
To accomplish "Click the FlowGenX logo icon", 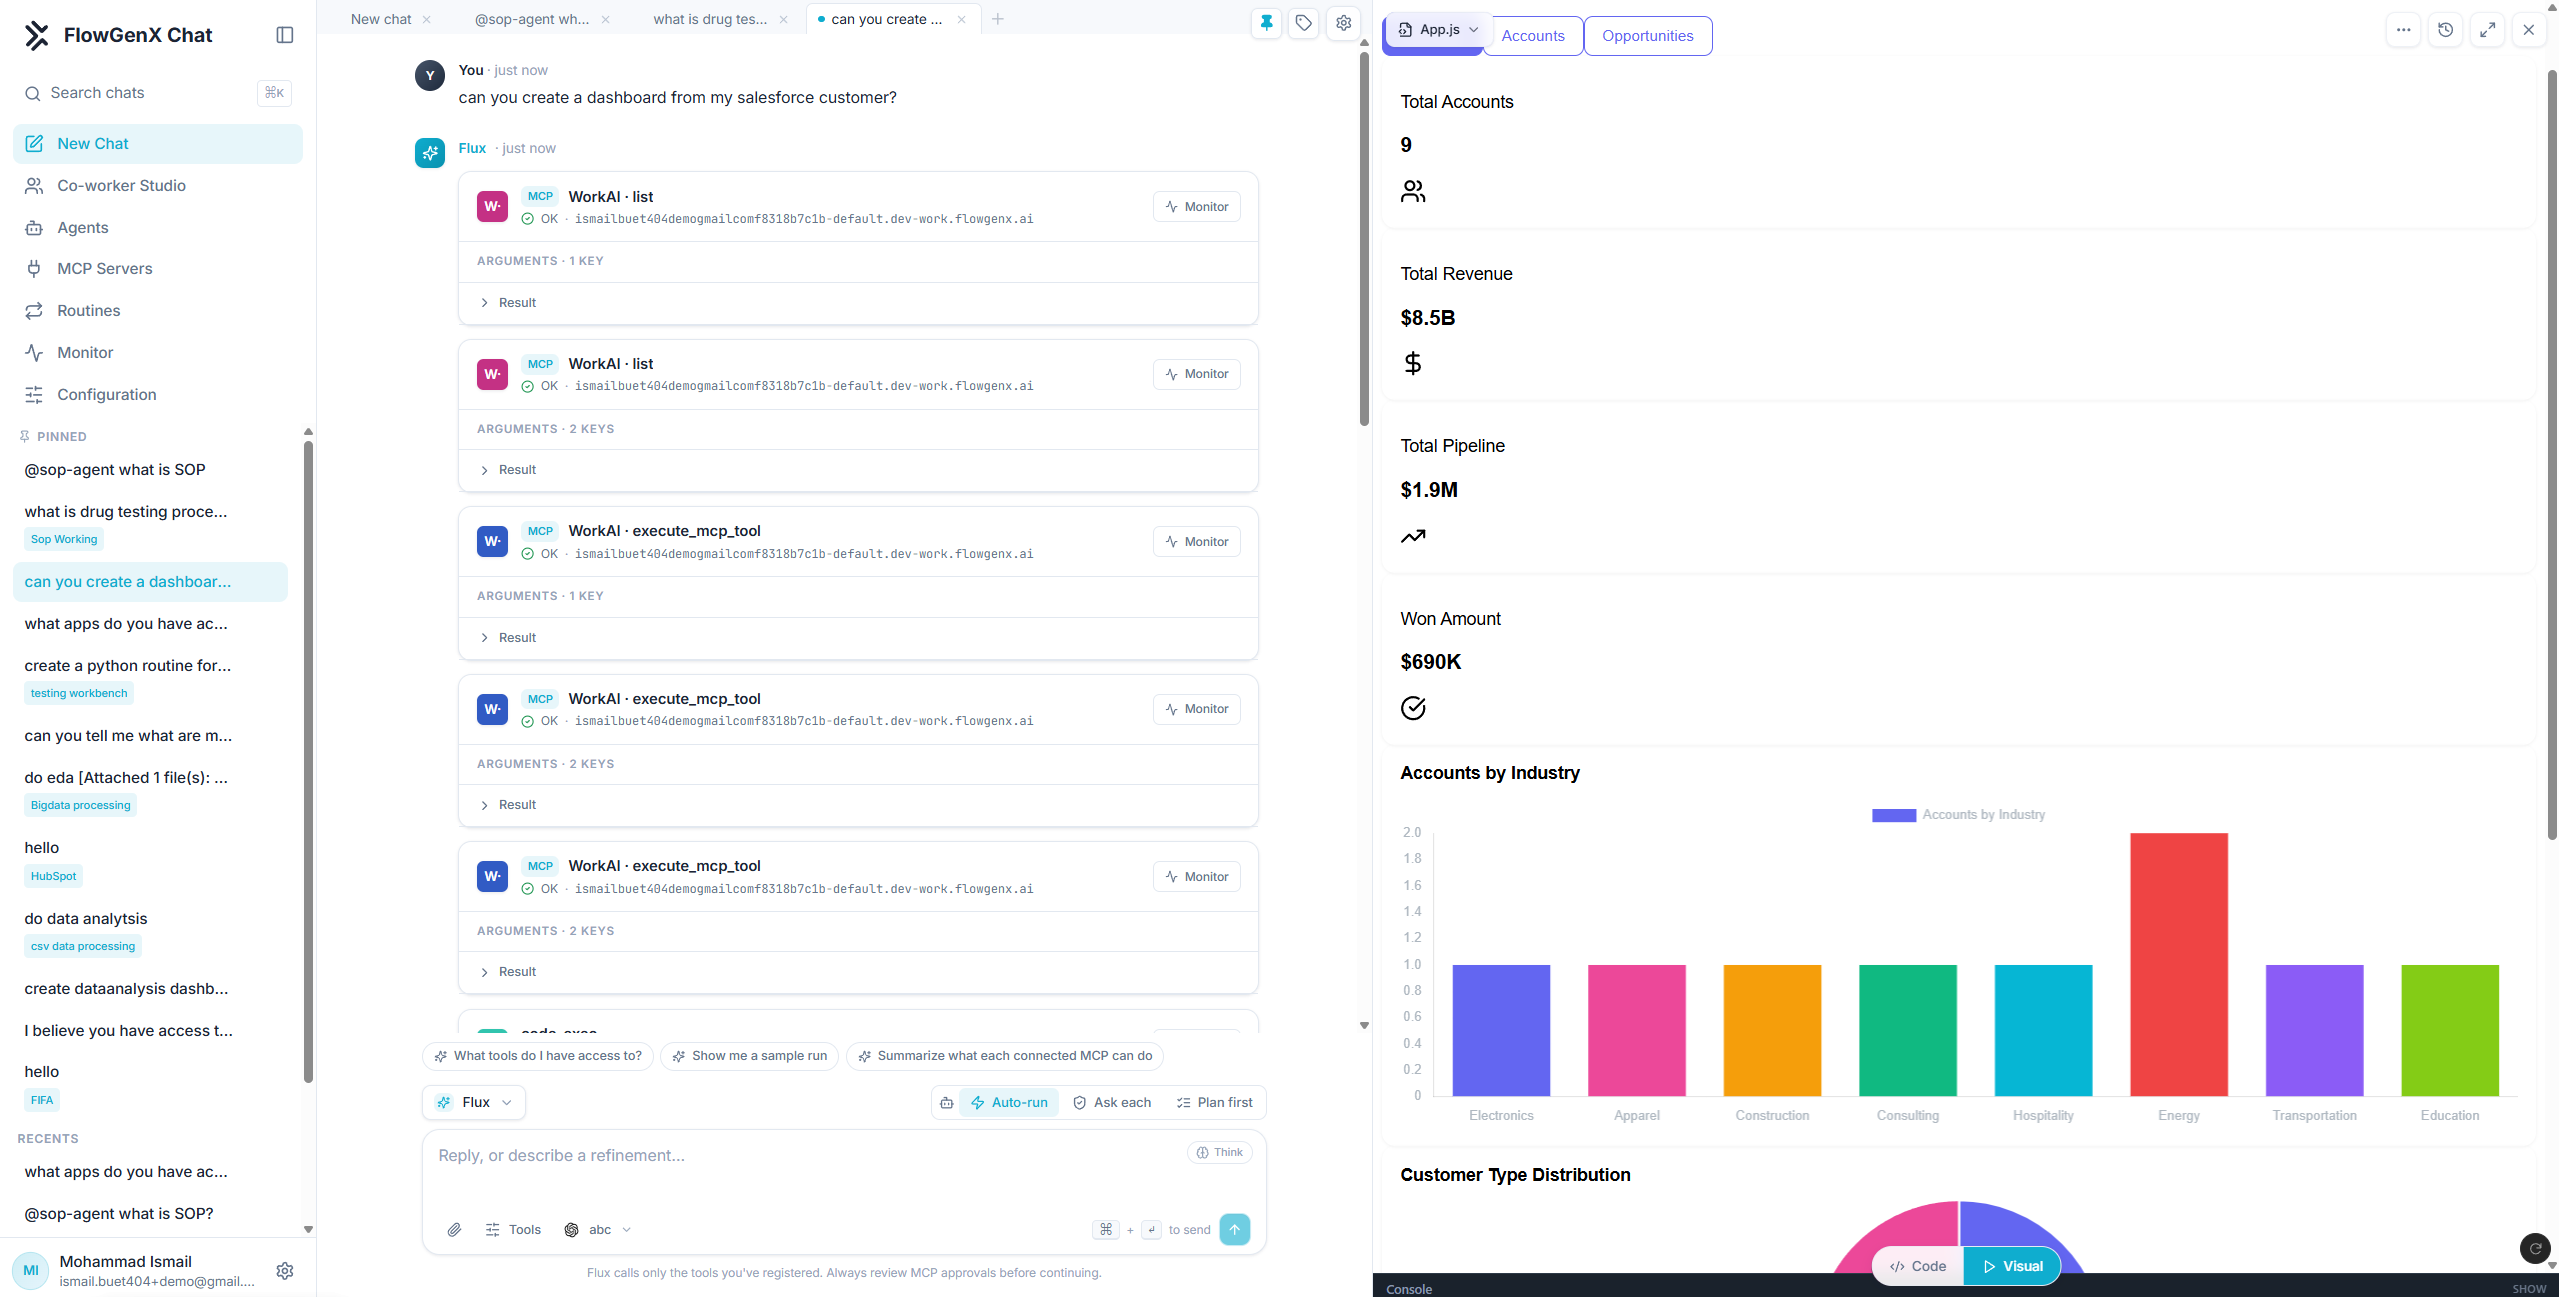I will (37, 35).
